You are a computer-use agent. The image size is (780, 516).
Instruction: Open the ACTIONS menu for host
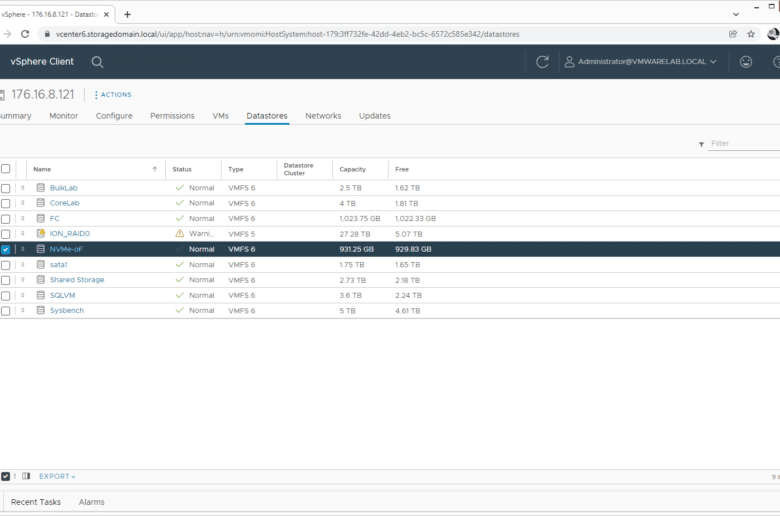[x=113, y=95]
